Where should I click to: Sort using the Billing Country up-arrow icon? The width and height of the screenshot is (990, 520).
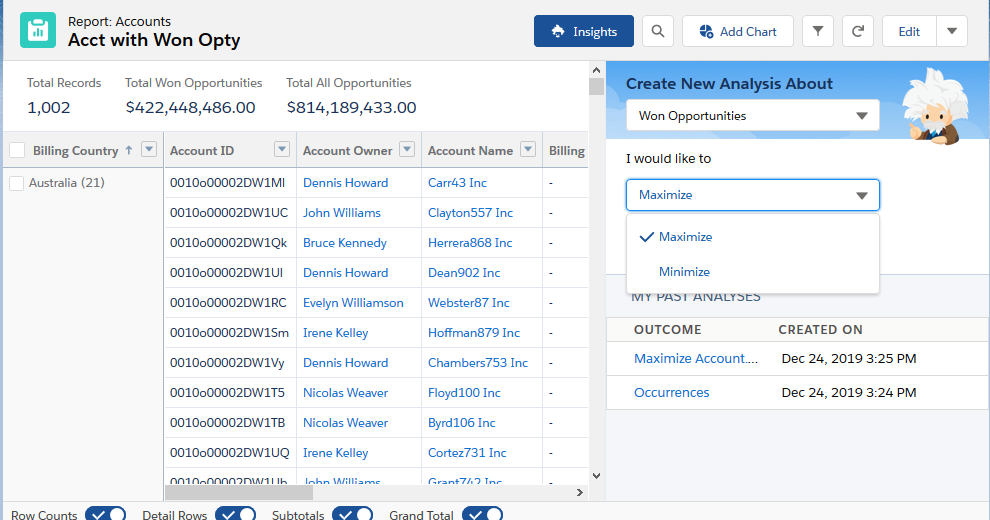coord(129,150)
